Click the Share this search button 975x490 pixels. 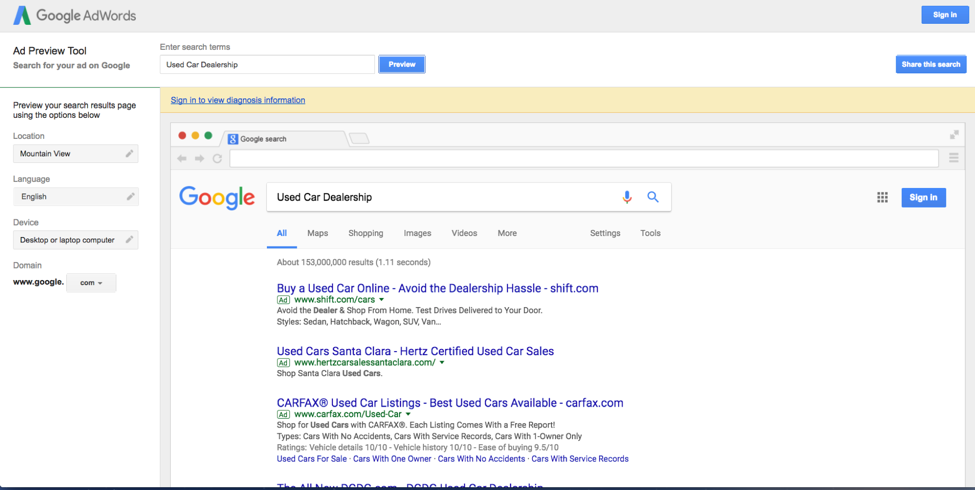tap(931, 64)
